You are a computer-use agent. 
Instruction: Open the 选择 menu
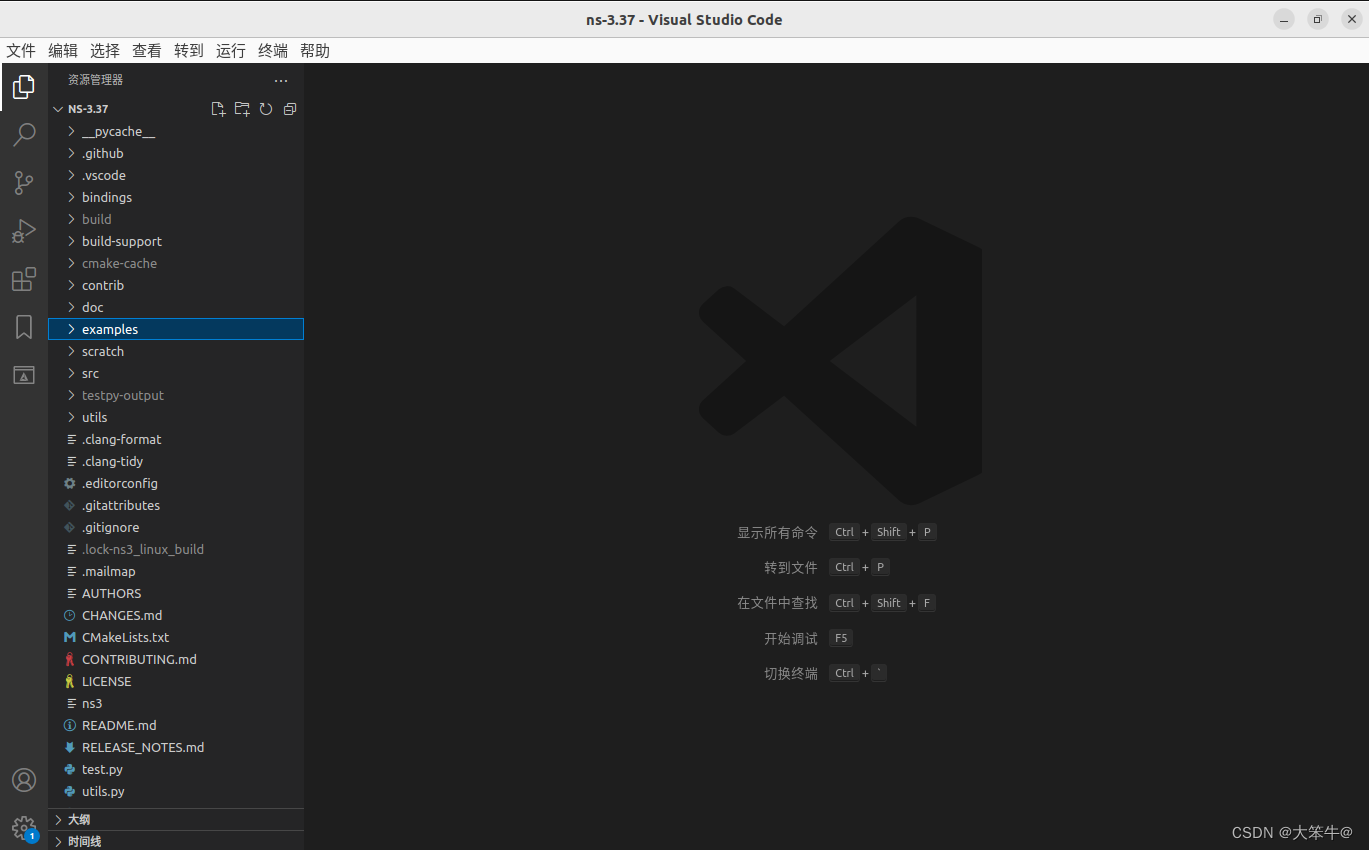105,51
